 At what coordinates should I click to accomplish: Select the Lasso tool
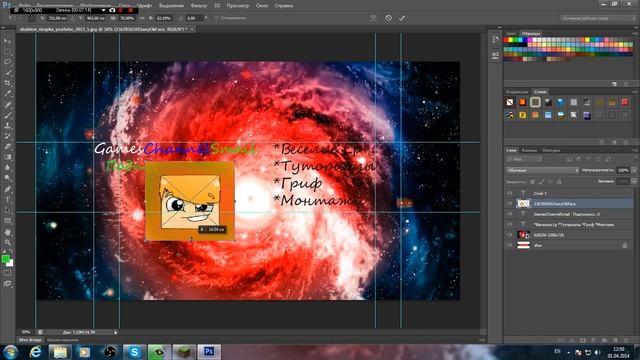click(7, 62)
